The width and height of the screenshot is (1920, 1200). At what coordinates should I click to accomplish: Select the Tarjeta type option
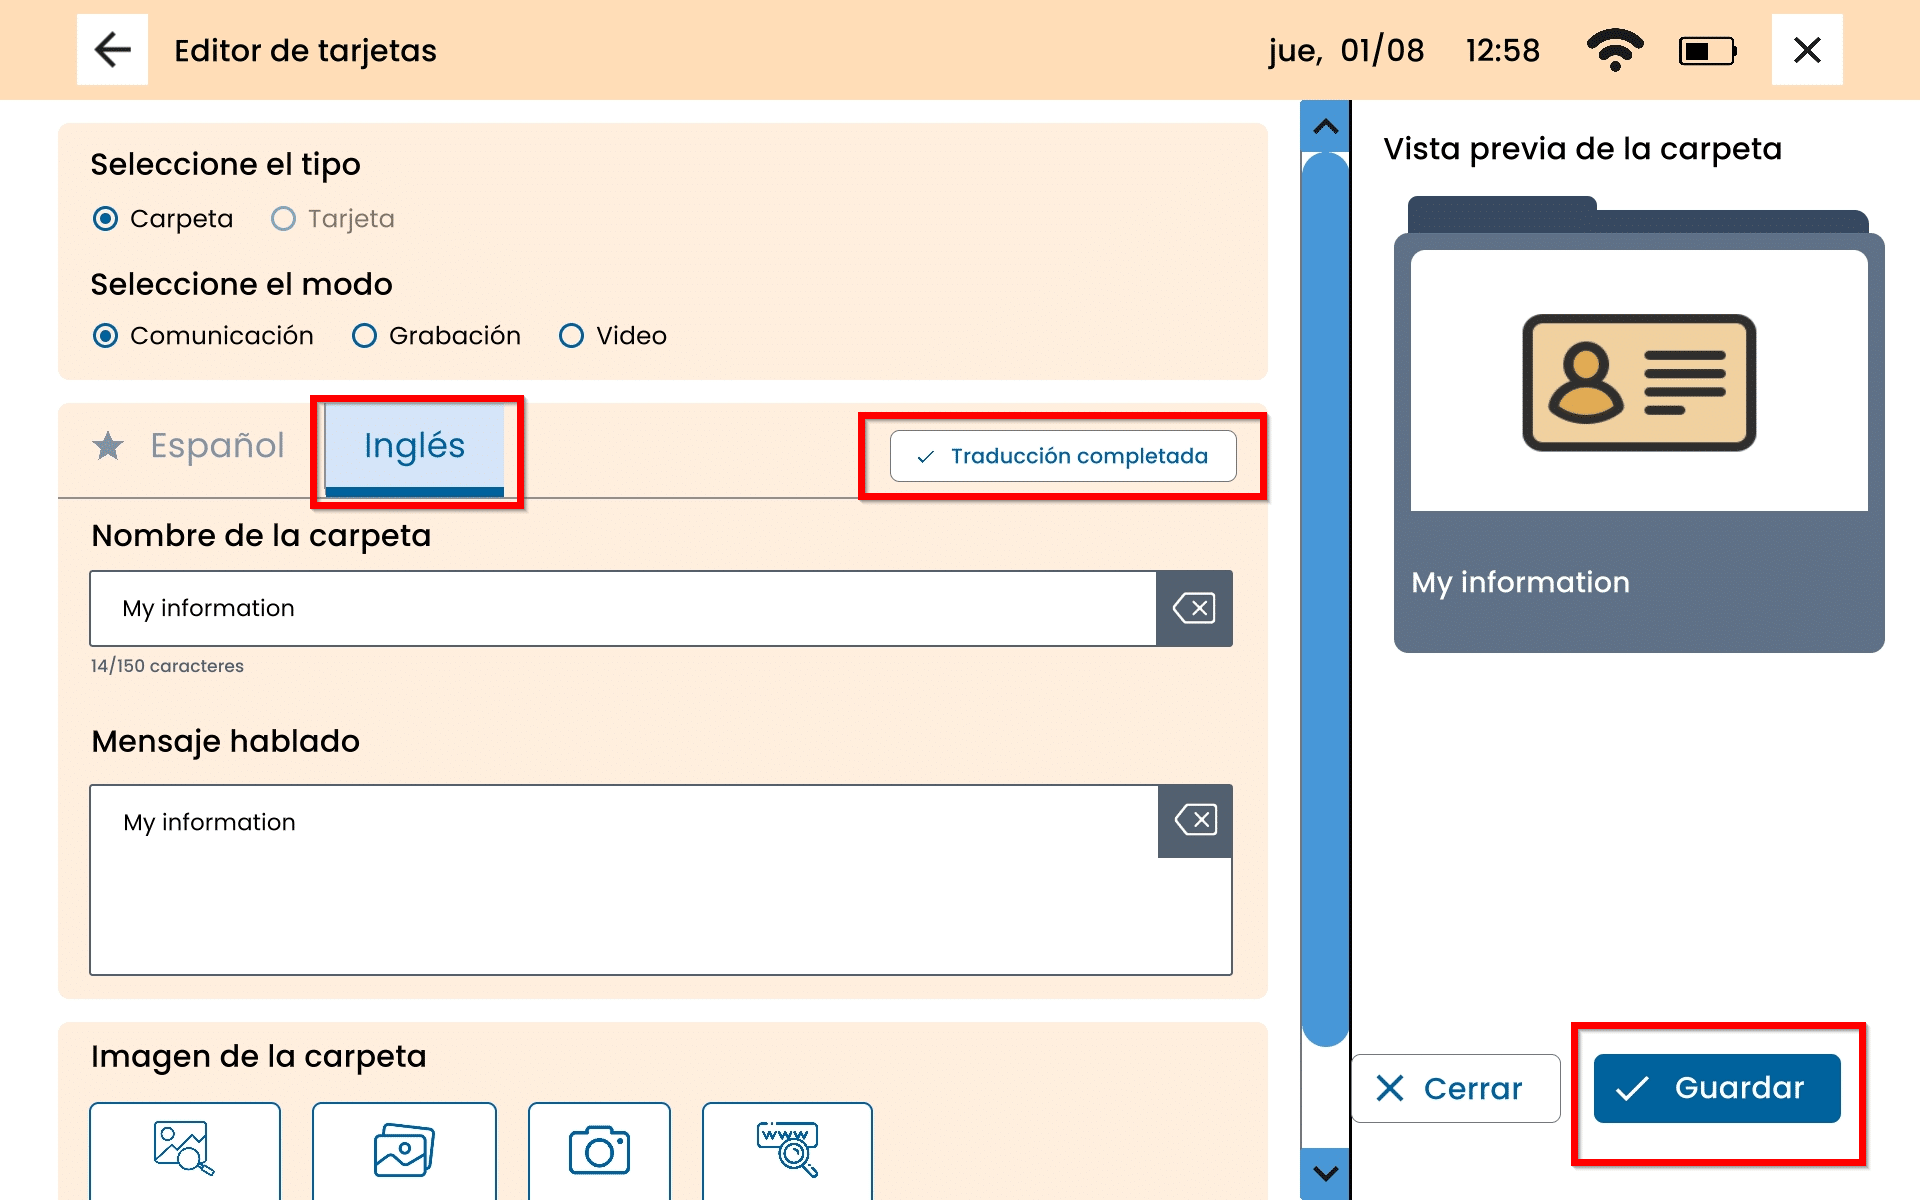pyautogui.click(x=284, y=219)
